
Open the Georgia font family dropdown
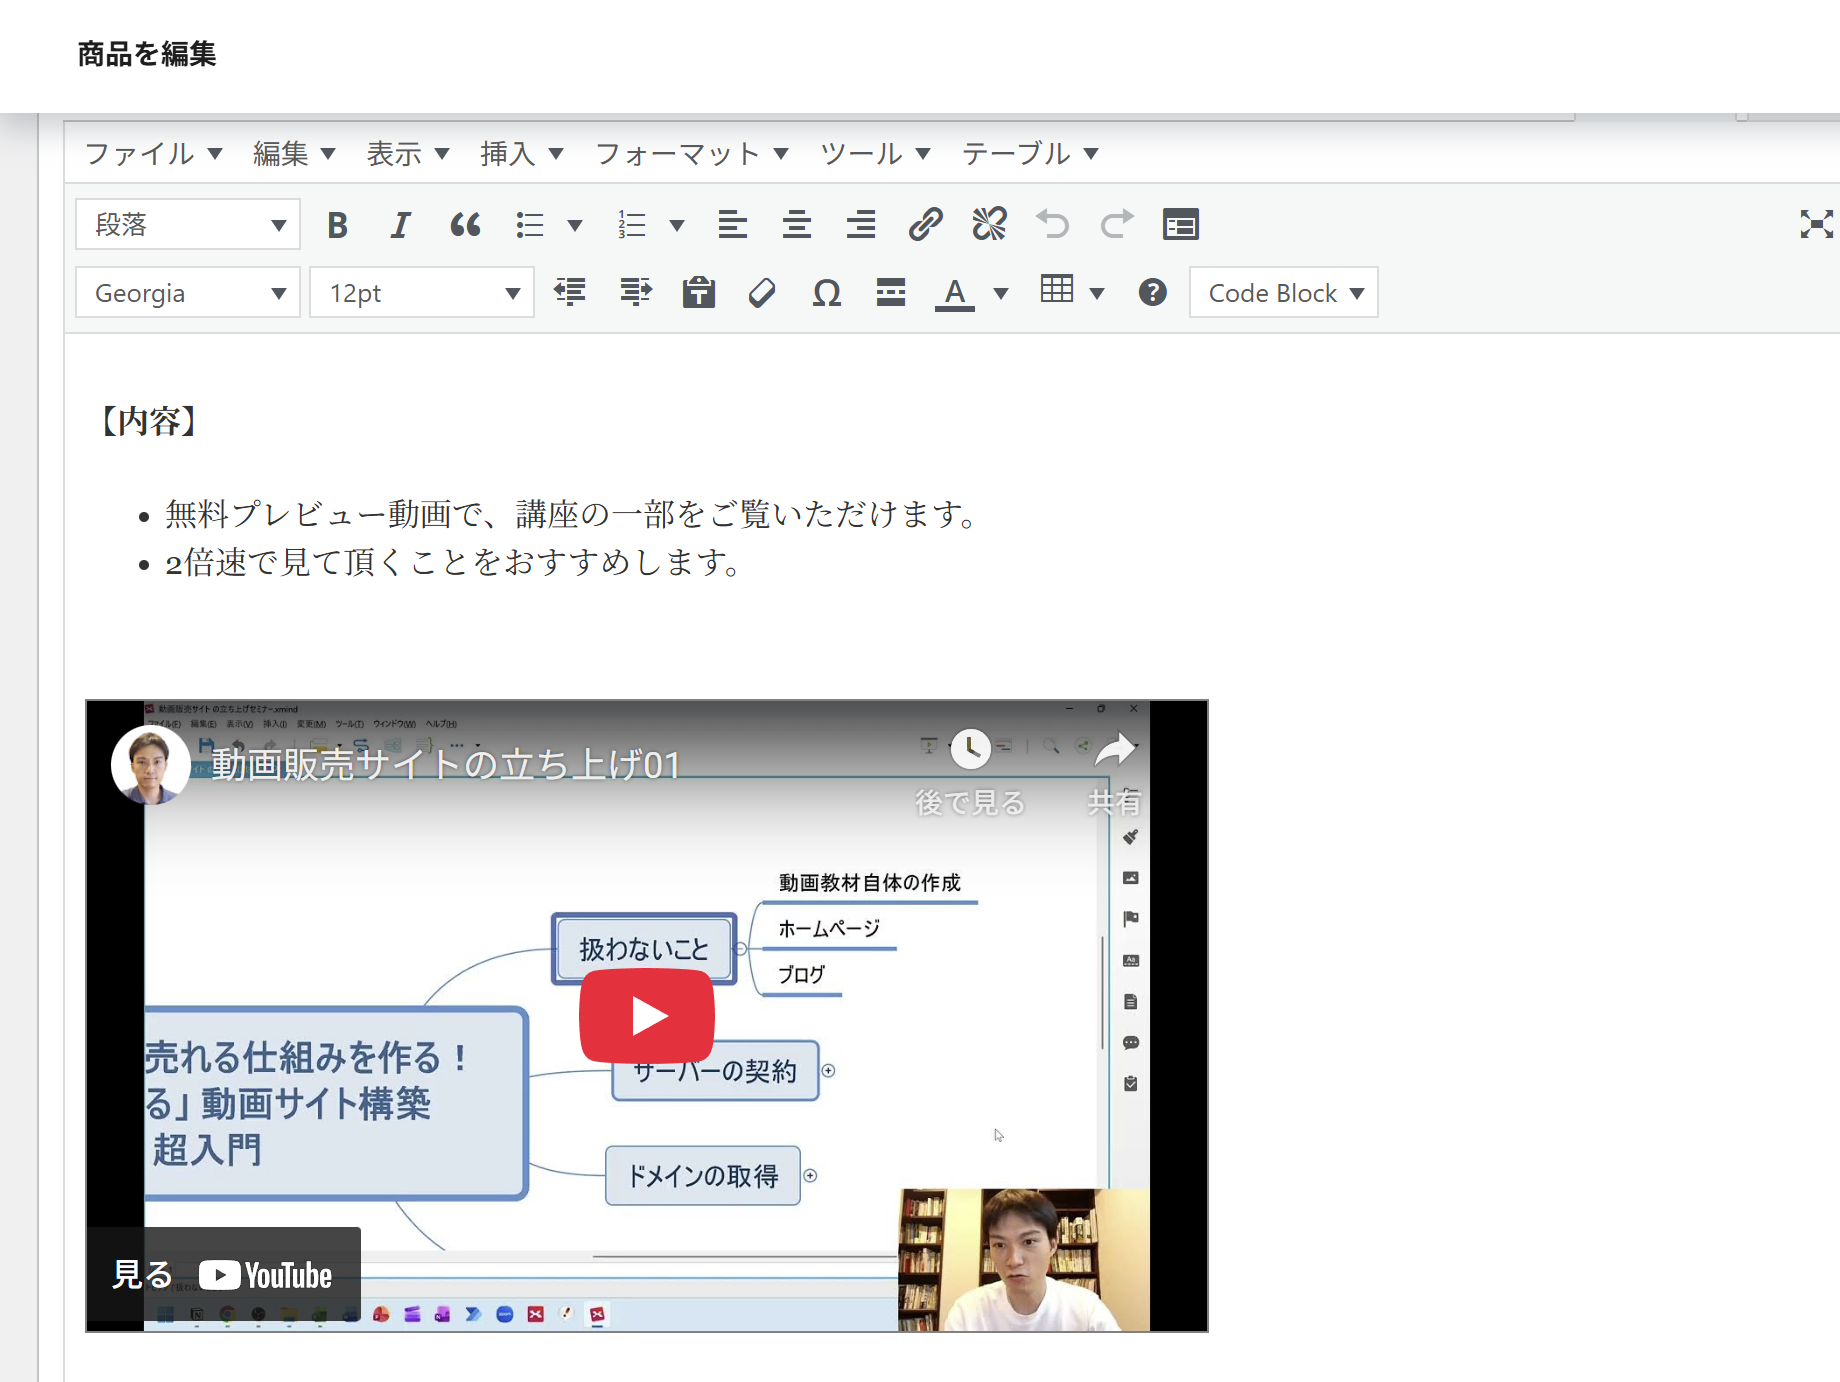pyautogui.click(x=188, y=293)
